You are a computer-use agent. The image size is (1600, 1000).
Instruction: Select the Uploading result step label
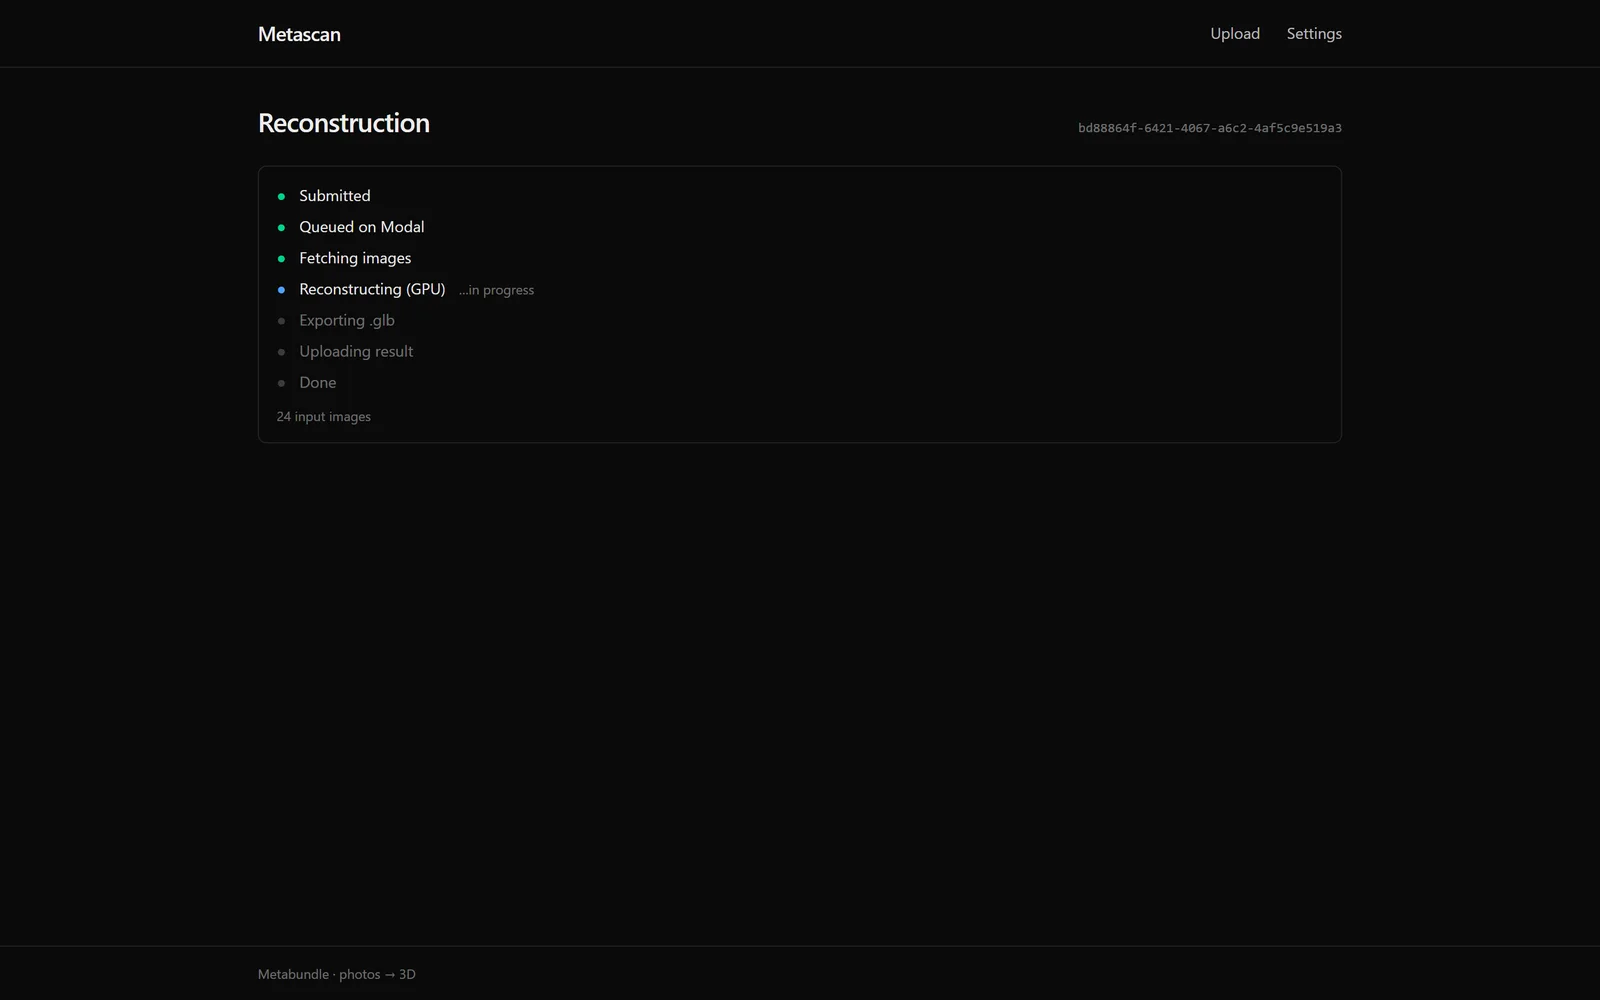point(356,351)
